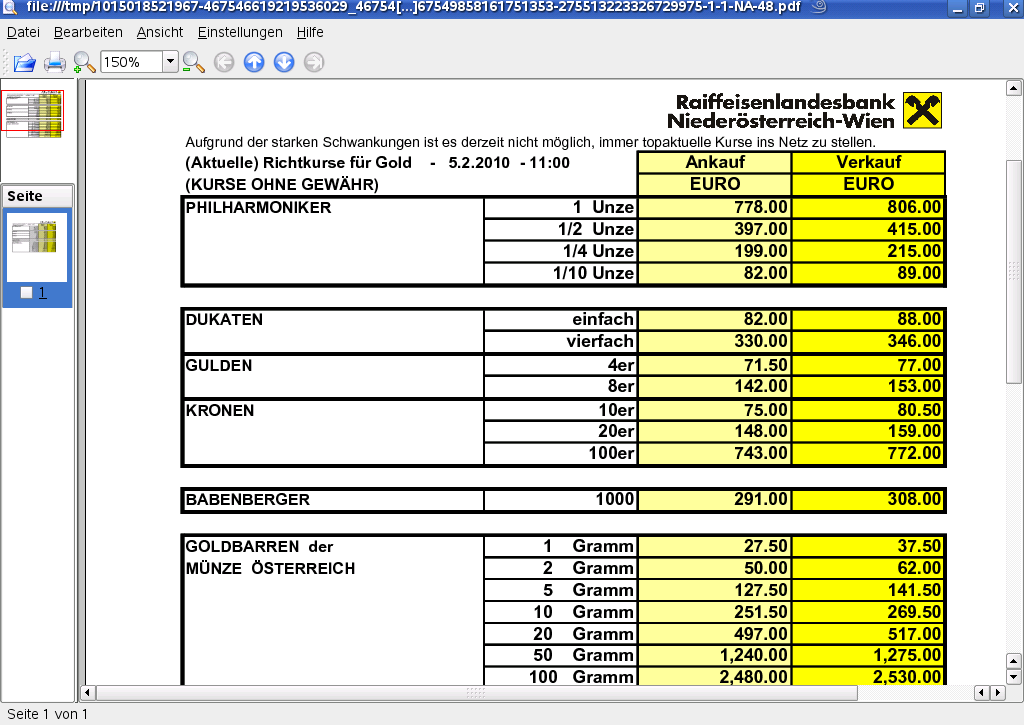Tick the checkbox beside page 1 thumbnail

click(27, 293)
